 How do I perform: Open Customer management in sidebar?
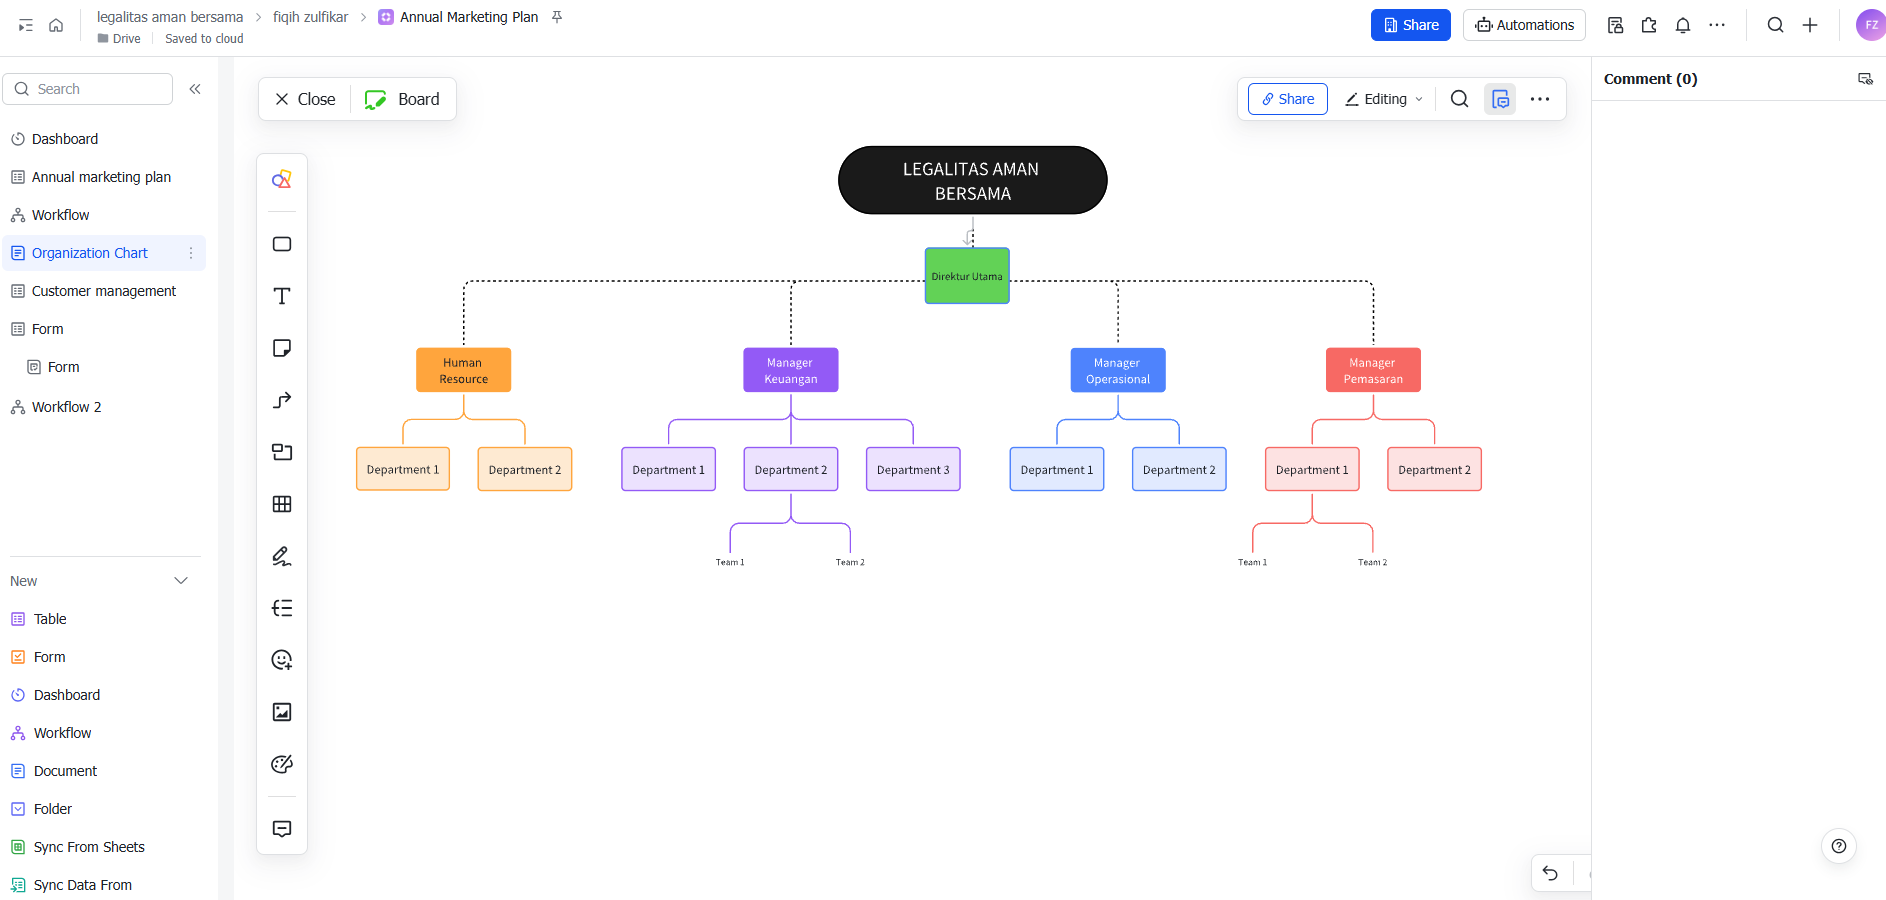tap(104, 291)
